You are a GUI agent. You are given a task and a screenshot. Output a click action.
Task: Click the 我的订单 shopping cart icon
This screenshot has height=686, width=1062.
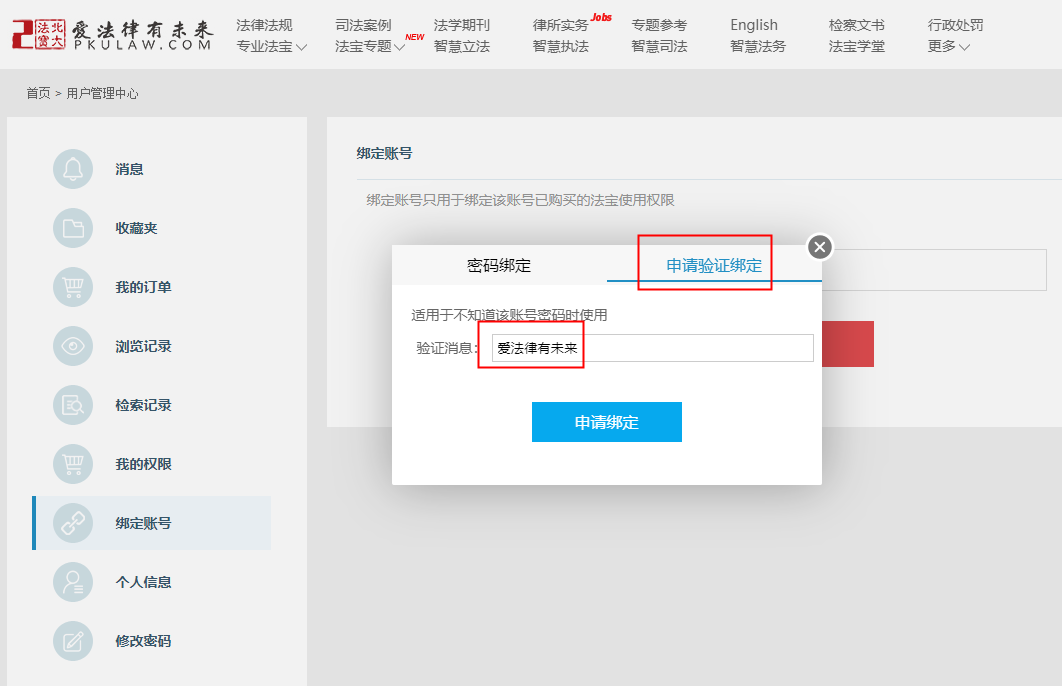72,287
